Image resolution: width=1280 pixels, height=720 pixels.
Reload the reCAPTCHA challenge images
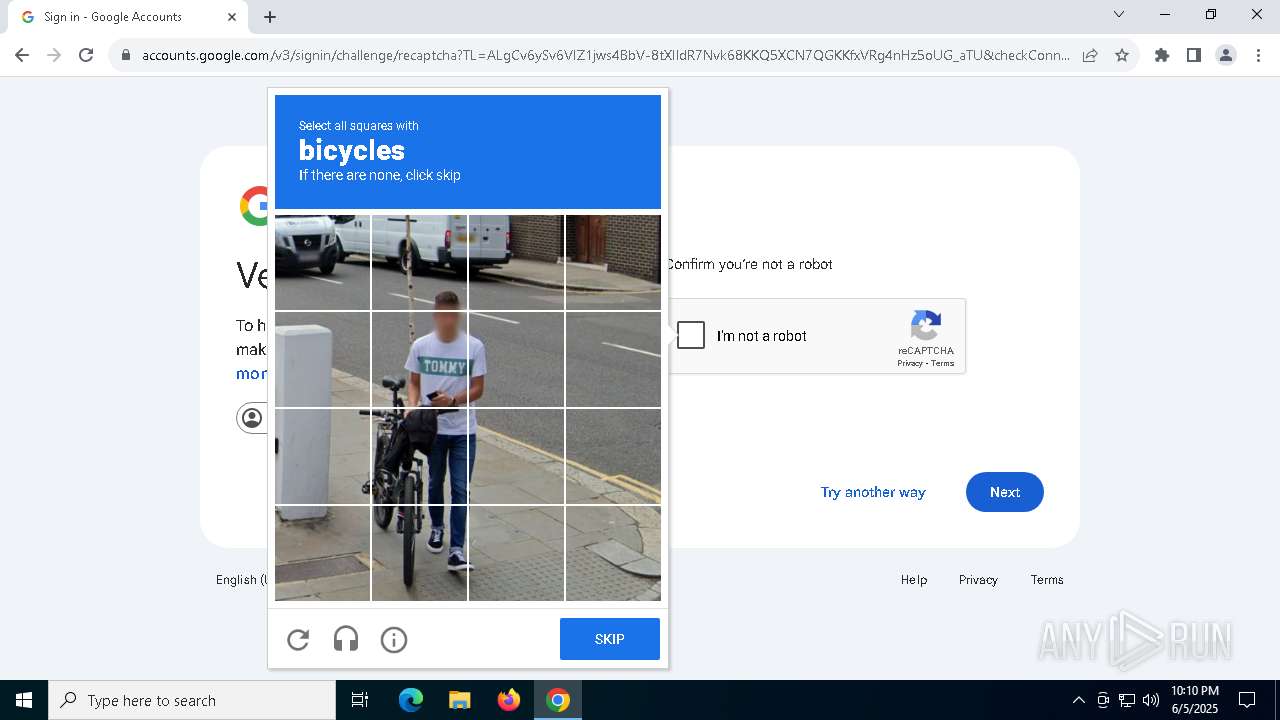(298, 640)
